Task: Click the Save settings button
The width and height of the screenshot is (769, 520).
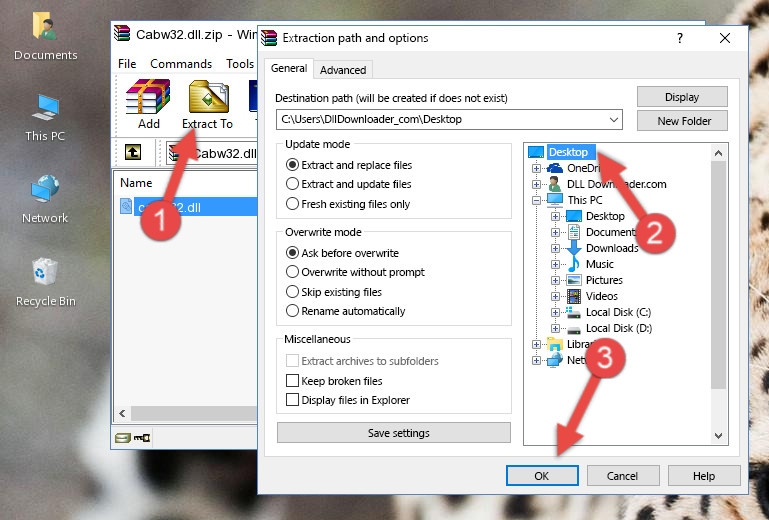Action: point(394,433)
